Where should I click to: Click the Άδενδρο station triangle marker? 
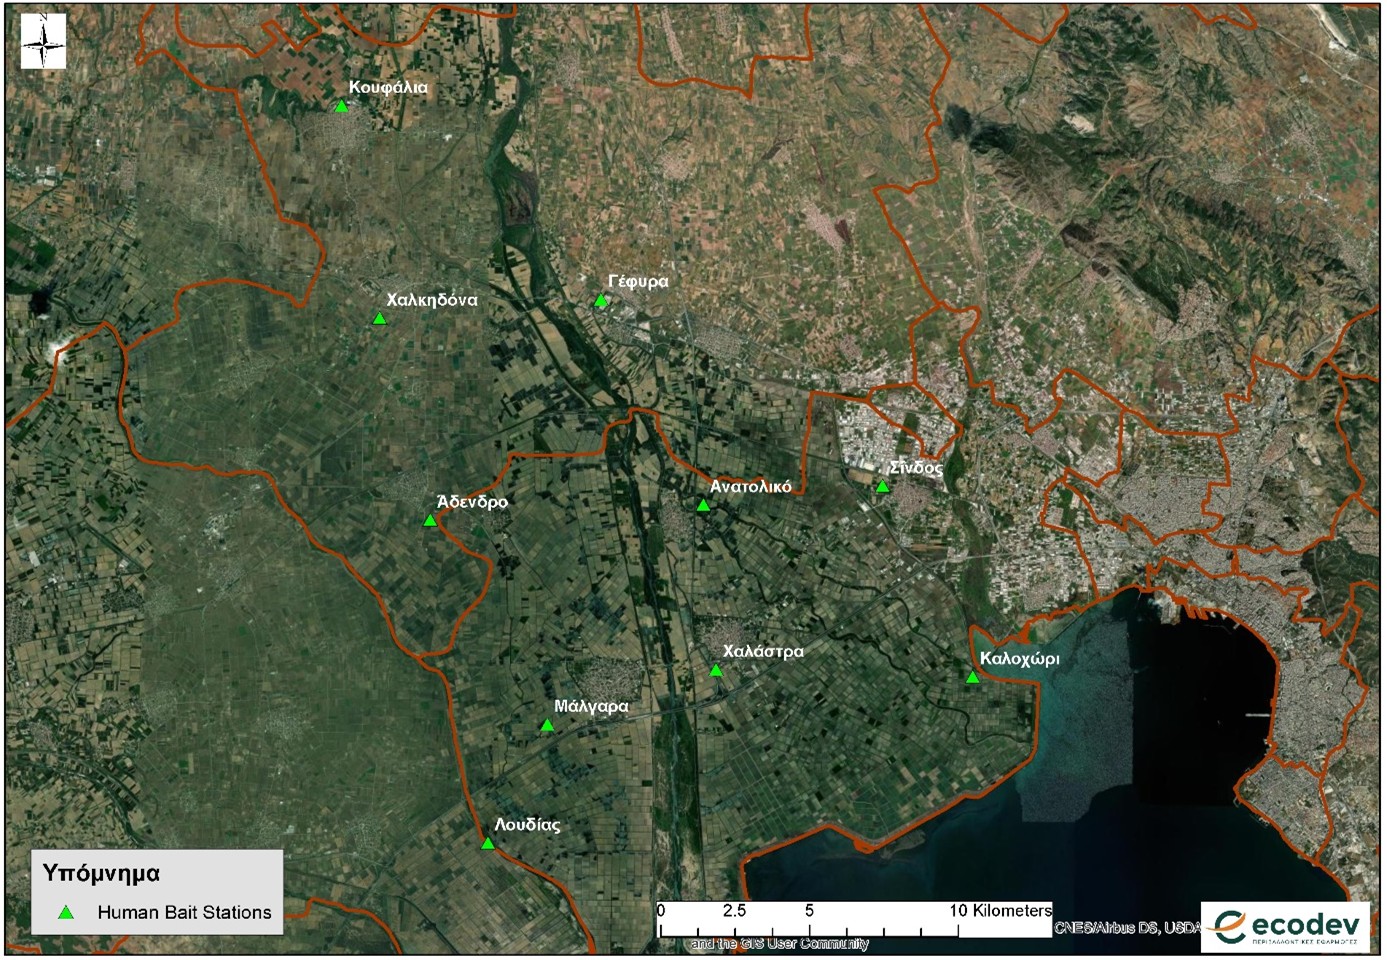430,520
